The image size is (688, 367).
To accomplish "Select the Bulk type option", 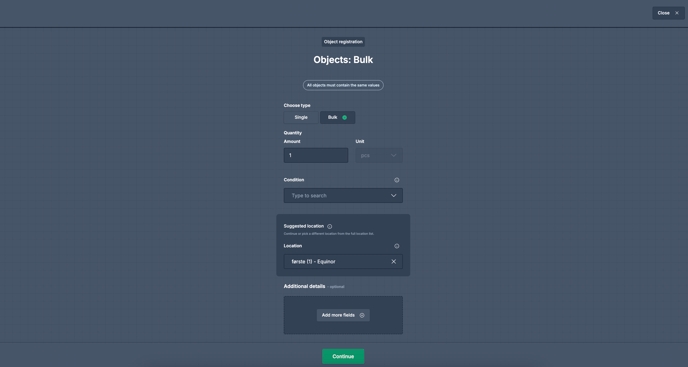I will tap(337, 118).
